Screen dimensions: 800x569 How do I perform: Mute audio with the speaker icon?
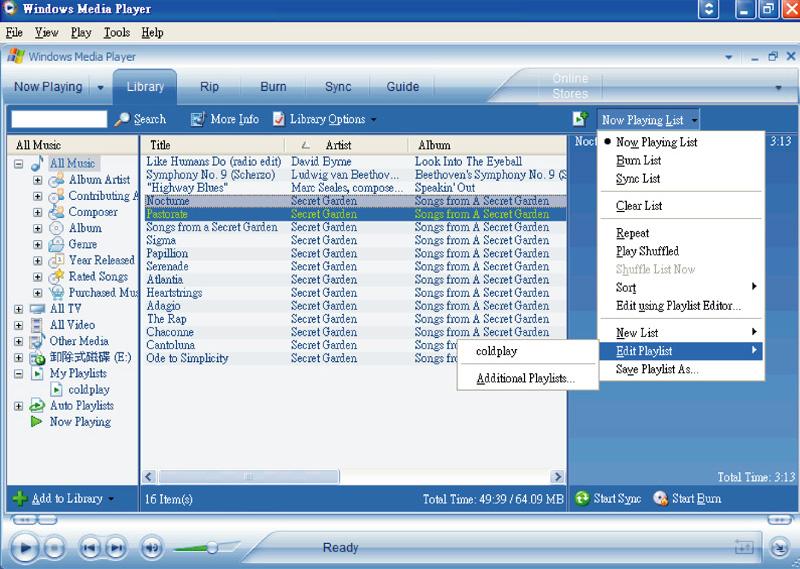[x=151, y=549]
